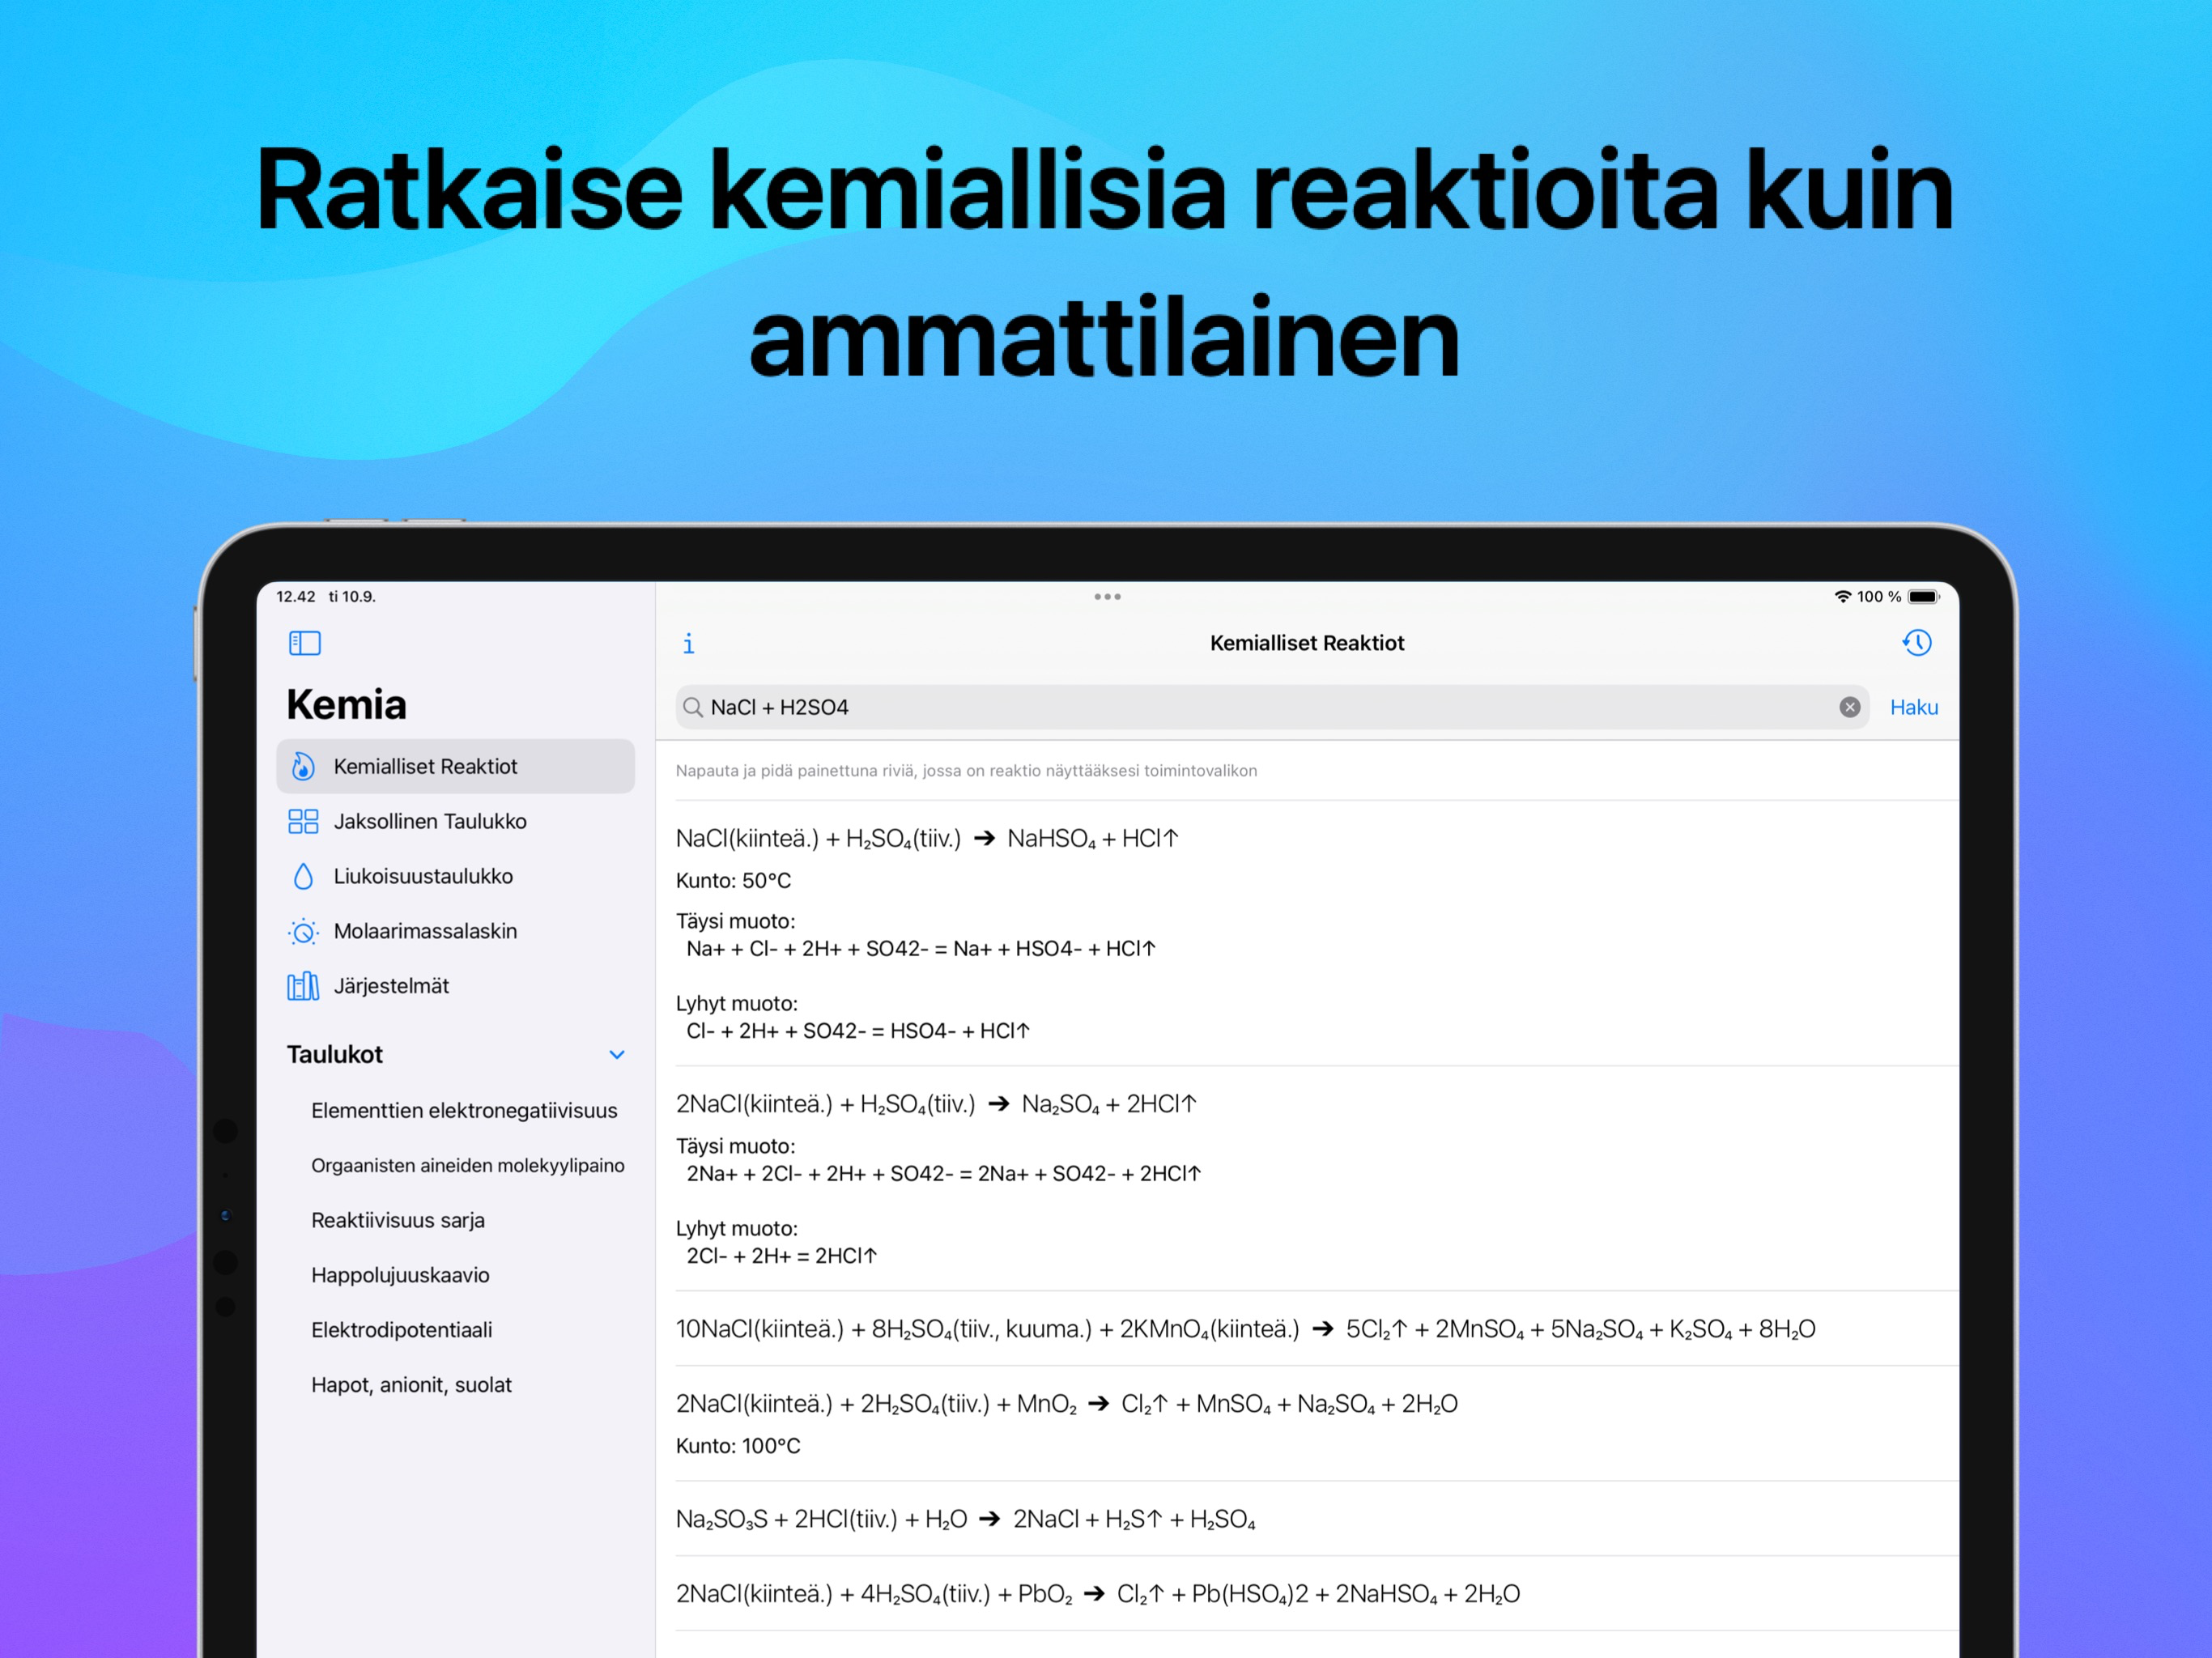Open Elektrodipotentiaali table
The width and height of the screenshot is (2212, 1658).
(x=401, y=1330)
